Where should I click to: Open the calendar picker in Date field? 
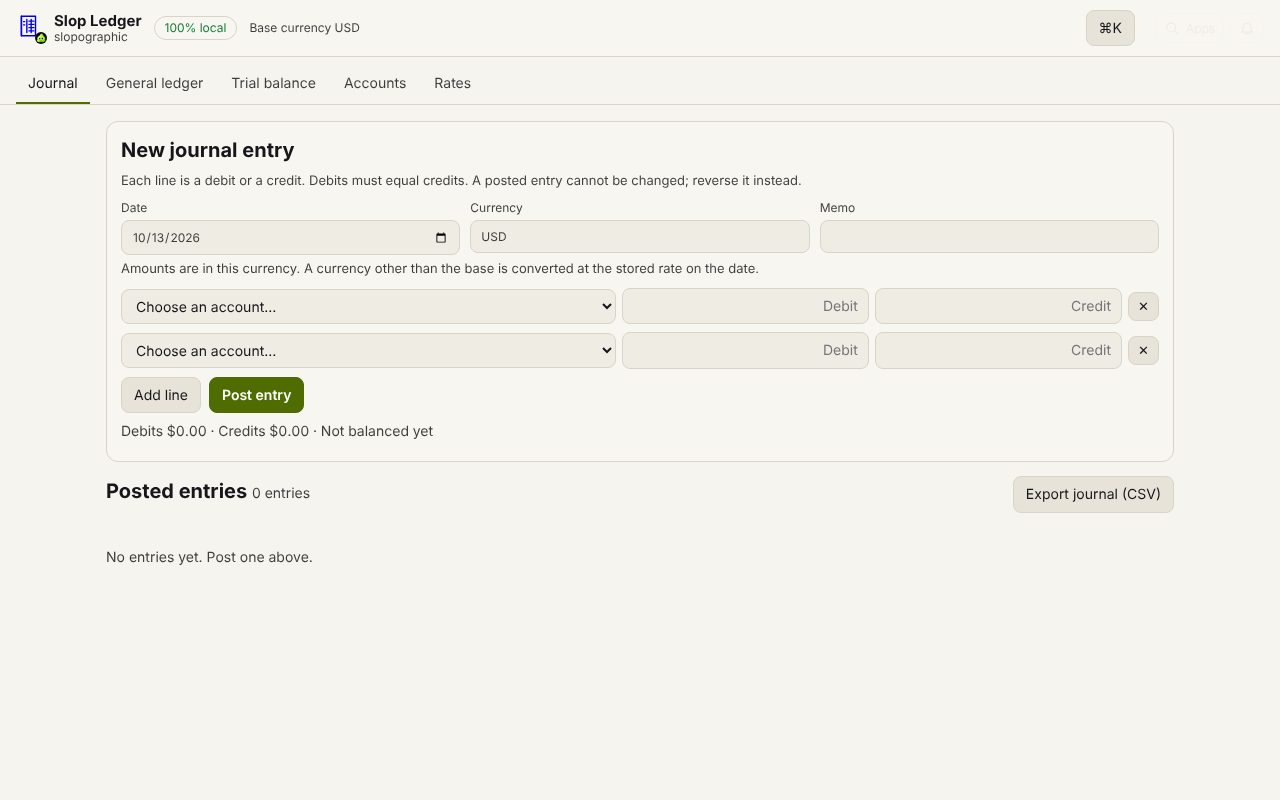coord(441,238)
